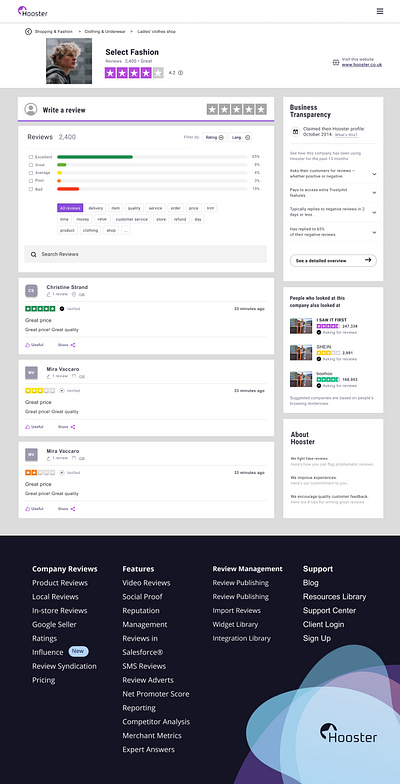
Task: Open Video Reviews in the footer
Action: [146, 583]
